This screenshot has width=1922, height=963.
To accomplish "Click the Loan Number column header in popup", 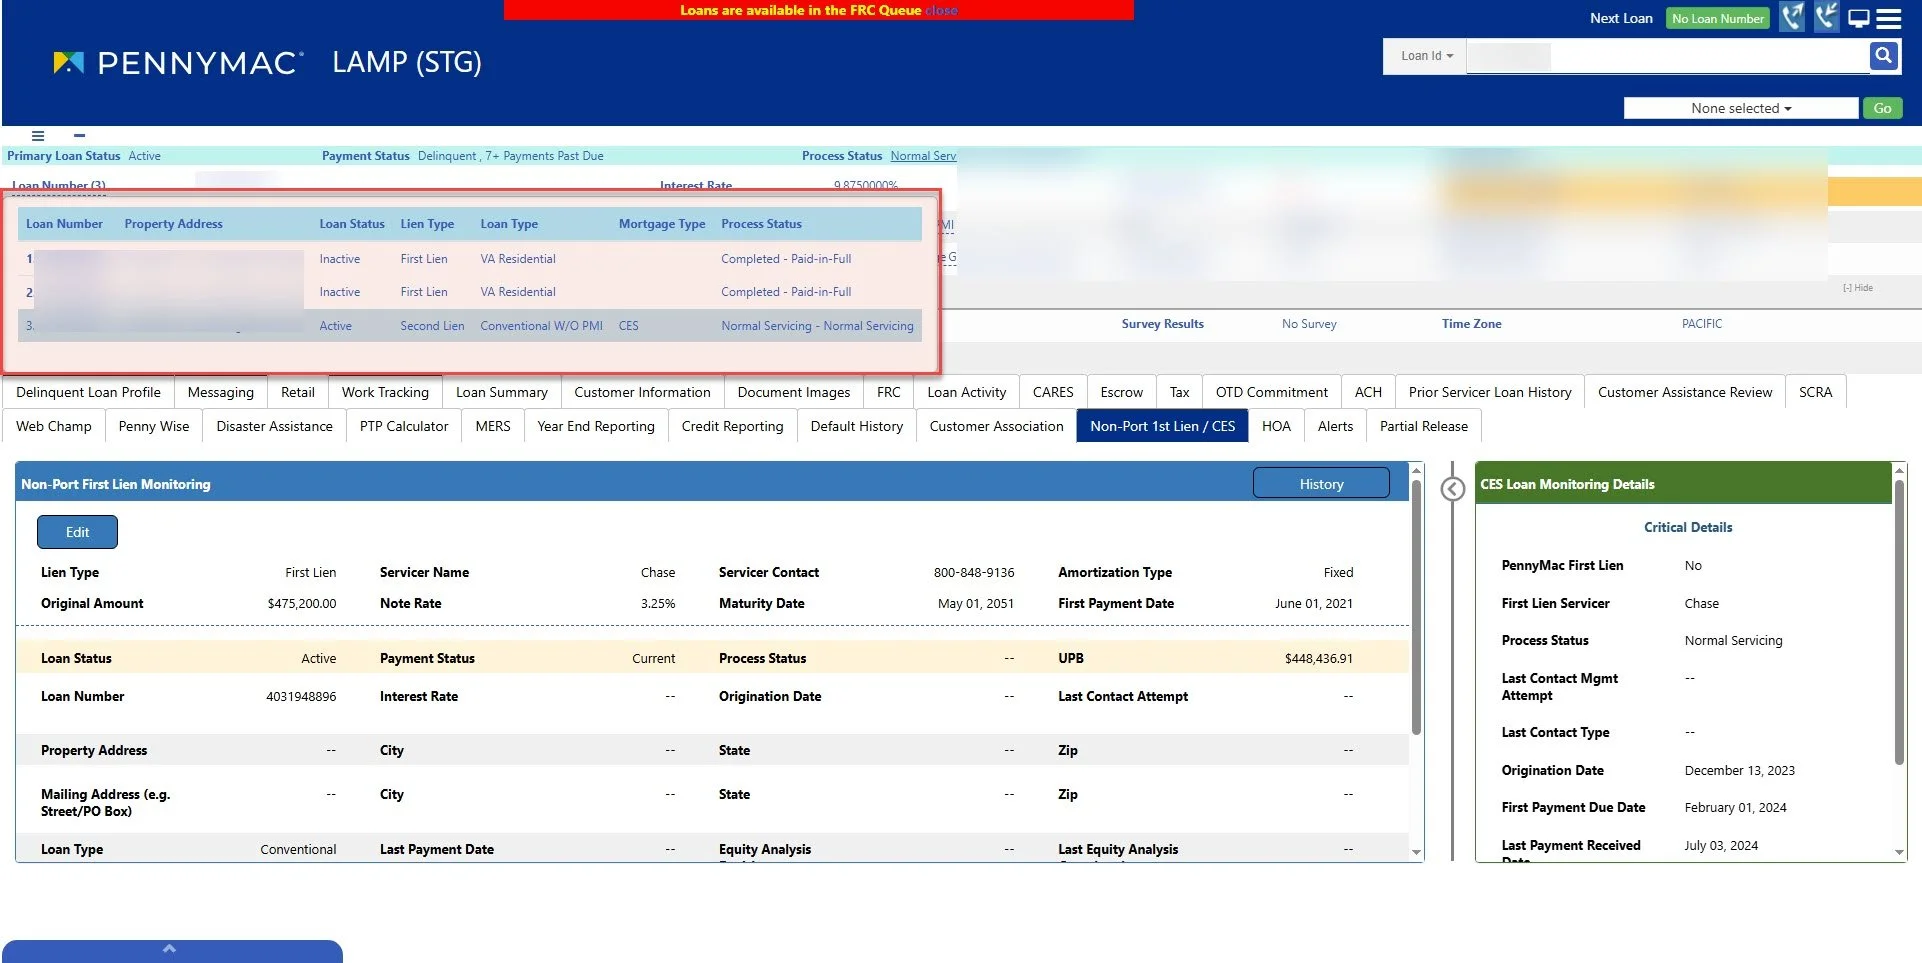I will [64, 224].
